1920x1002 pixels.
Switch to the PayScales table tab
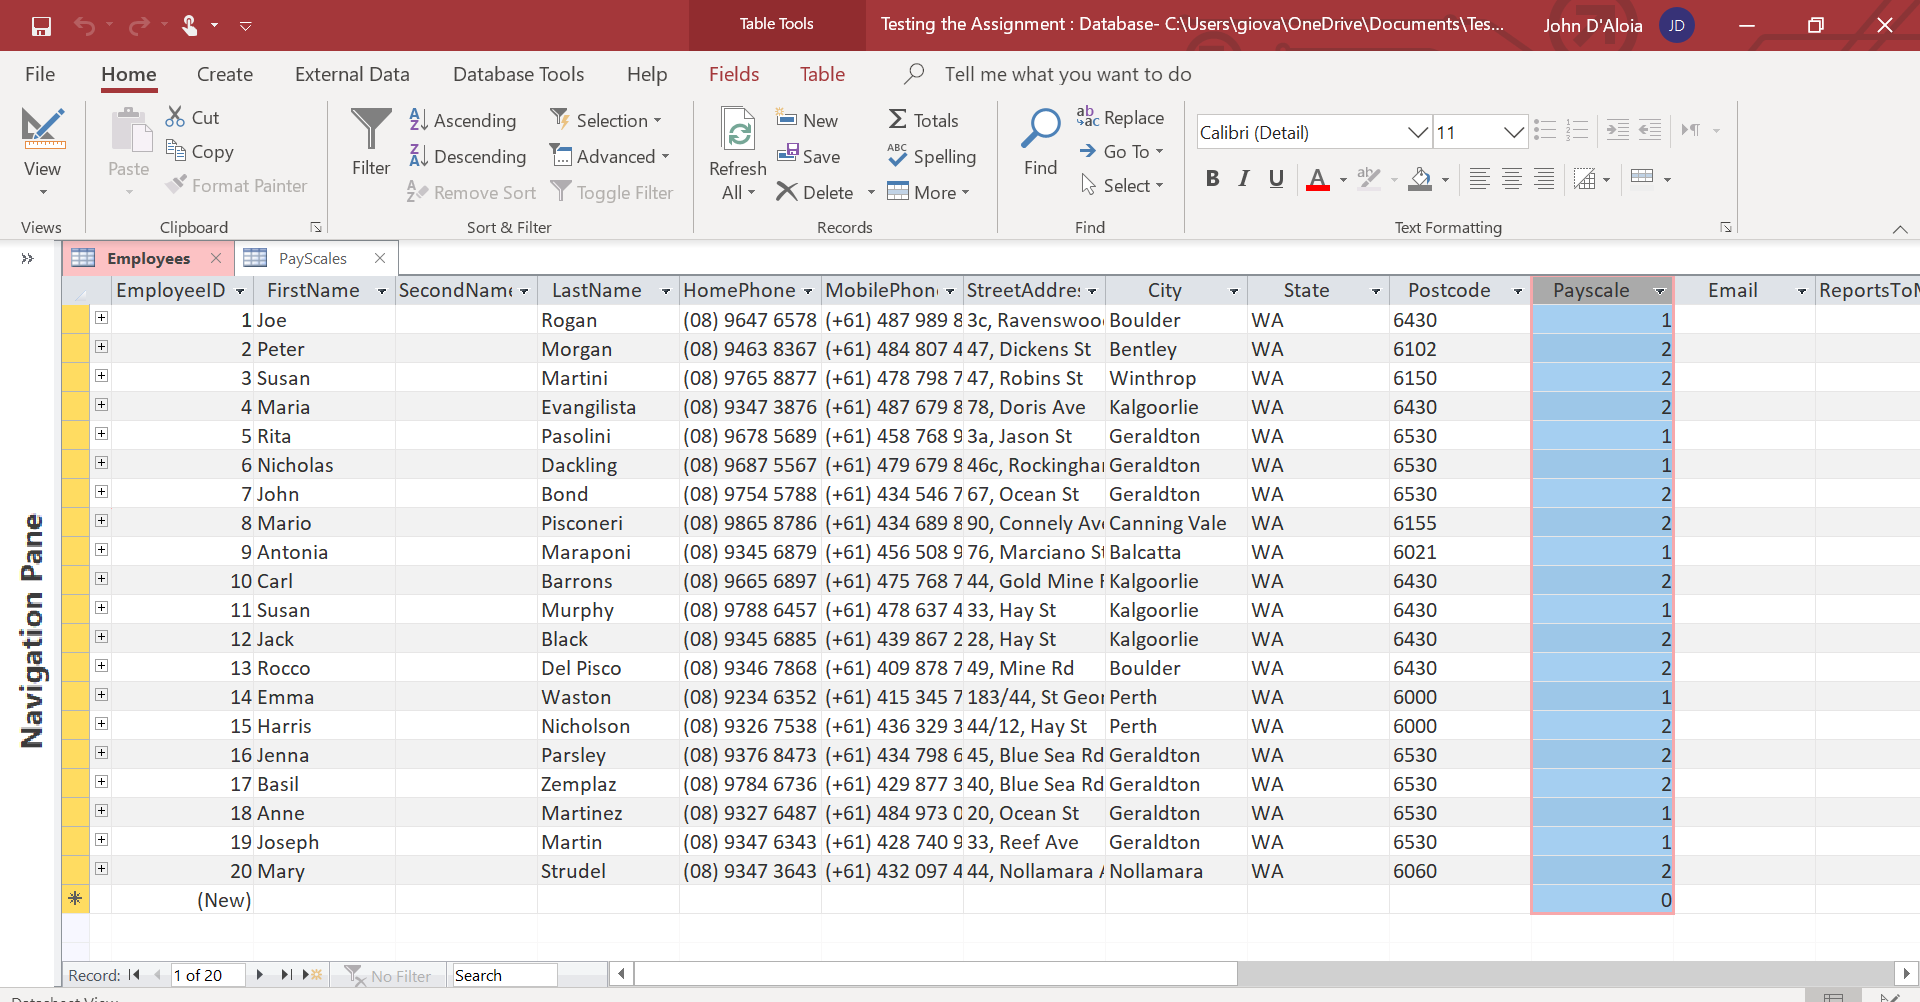[312, 258]
